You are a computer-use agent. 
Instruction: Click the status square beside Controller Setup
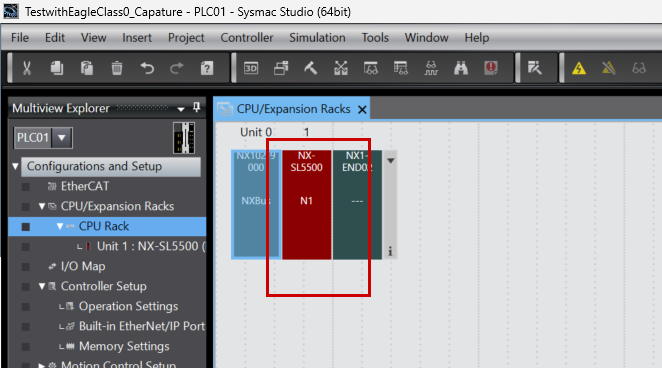click(26, 287)
